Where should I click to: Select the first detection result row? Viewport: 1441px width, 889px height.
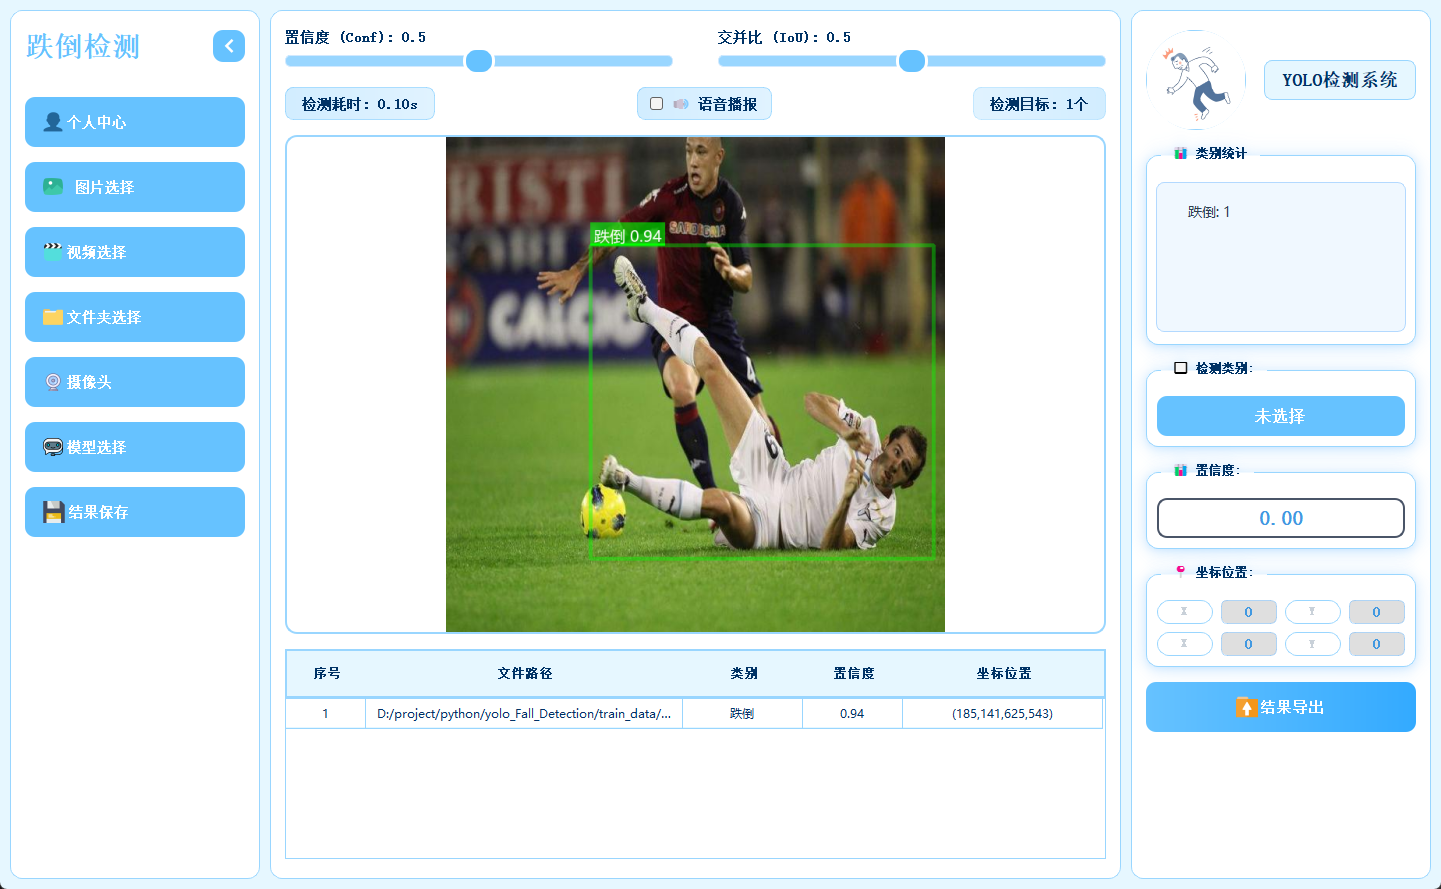click(694, 714)
